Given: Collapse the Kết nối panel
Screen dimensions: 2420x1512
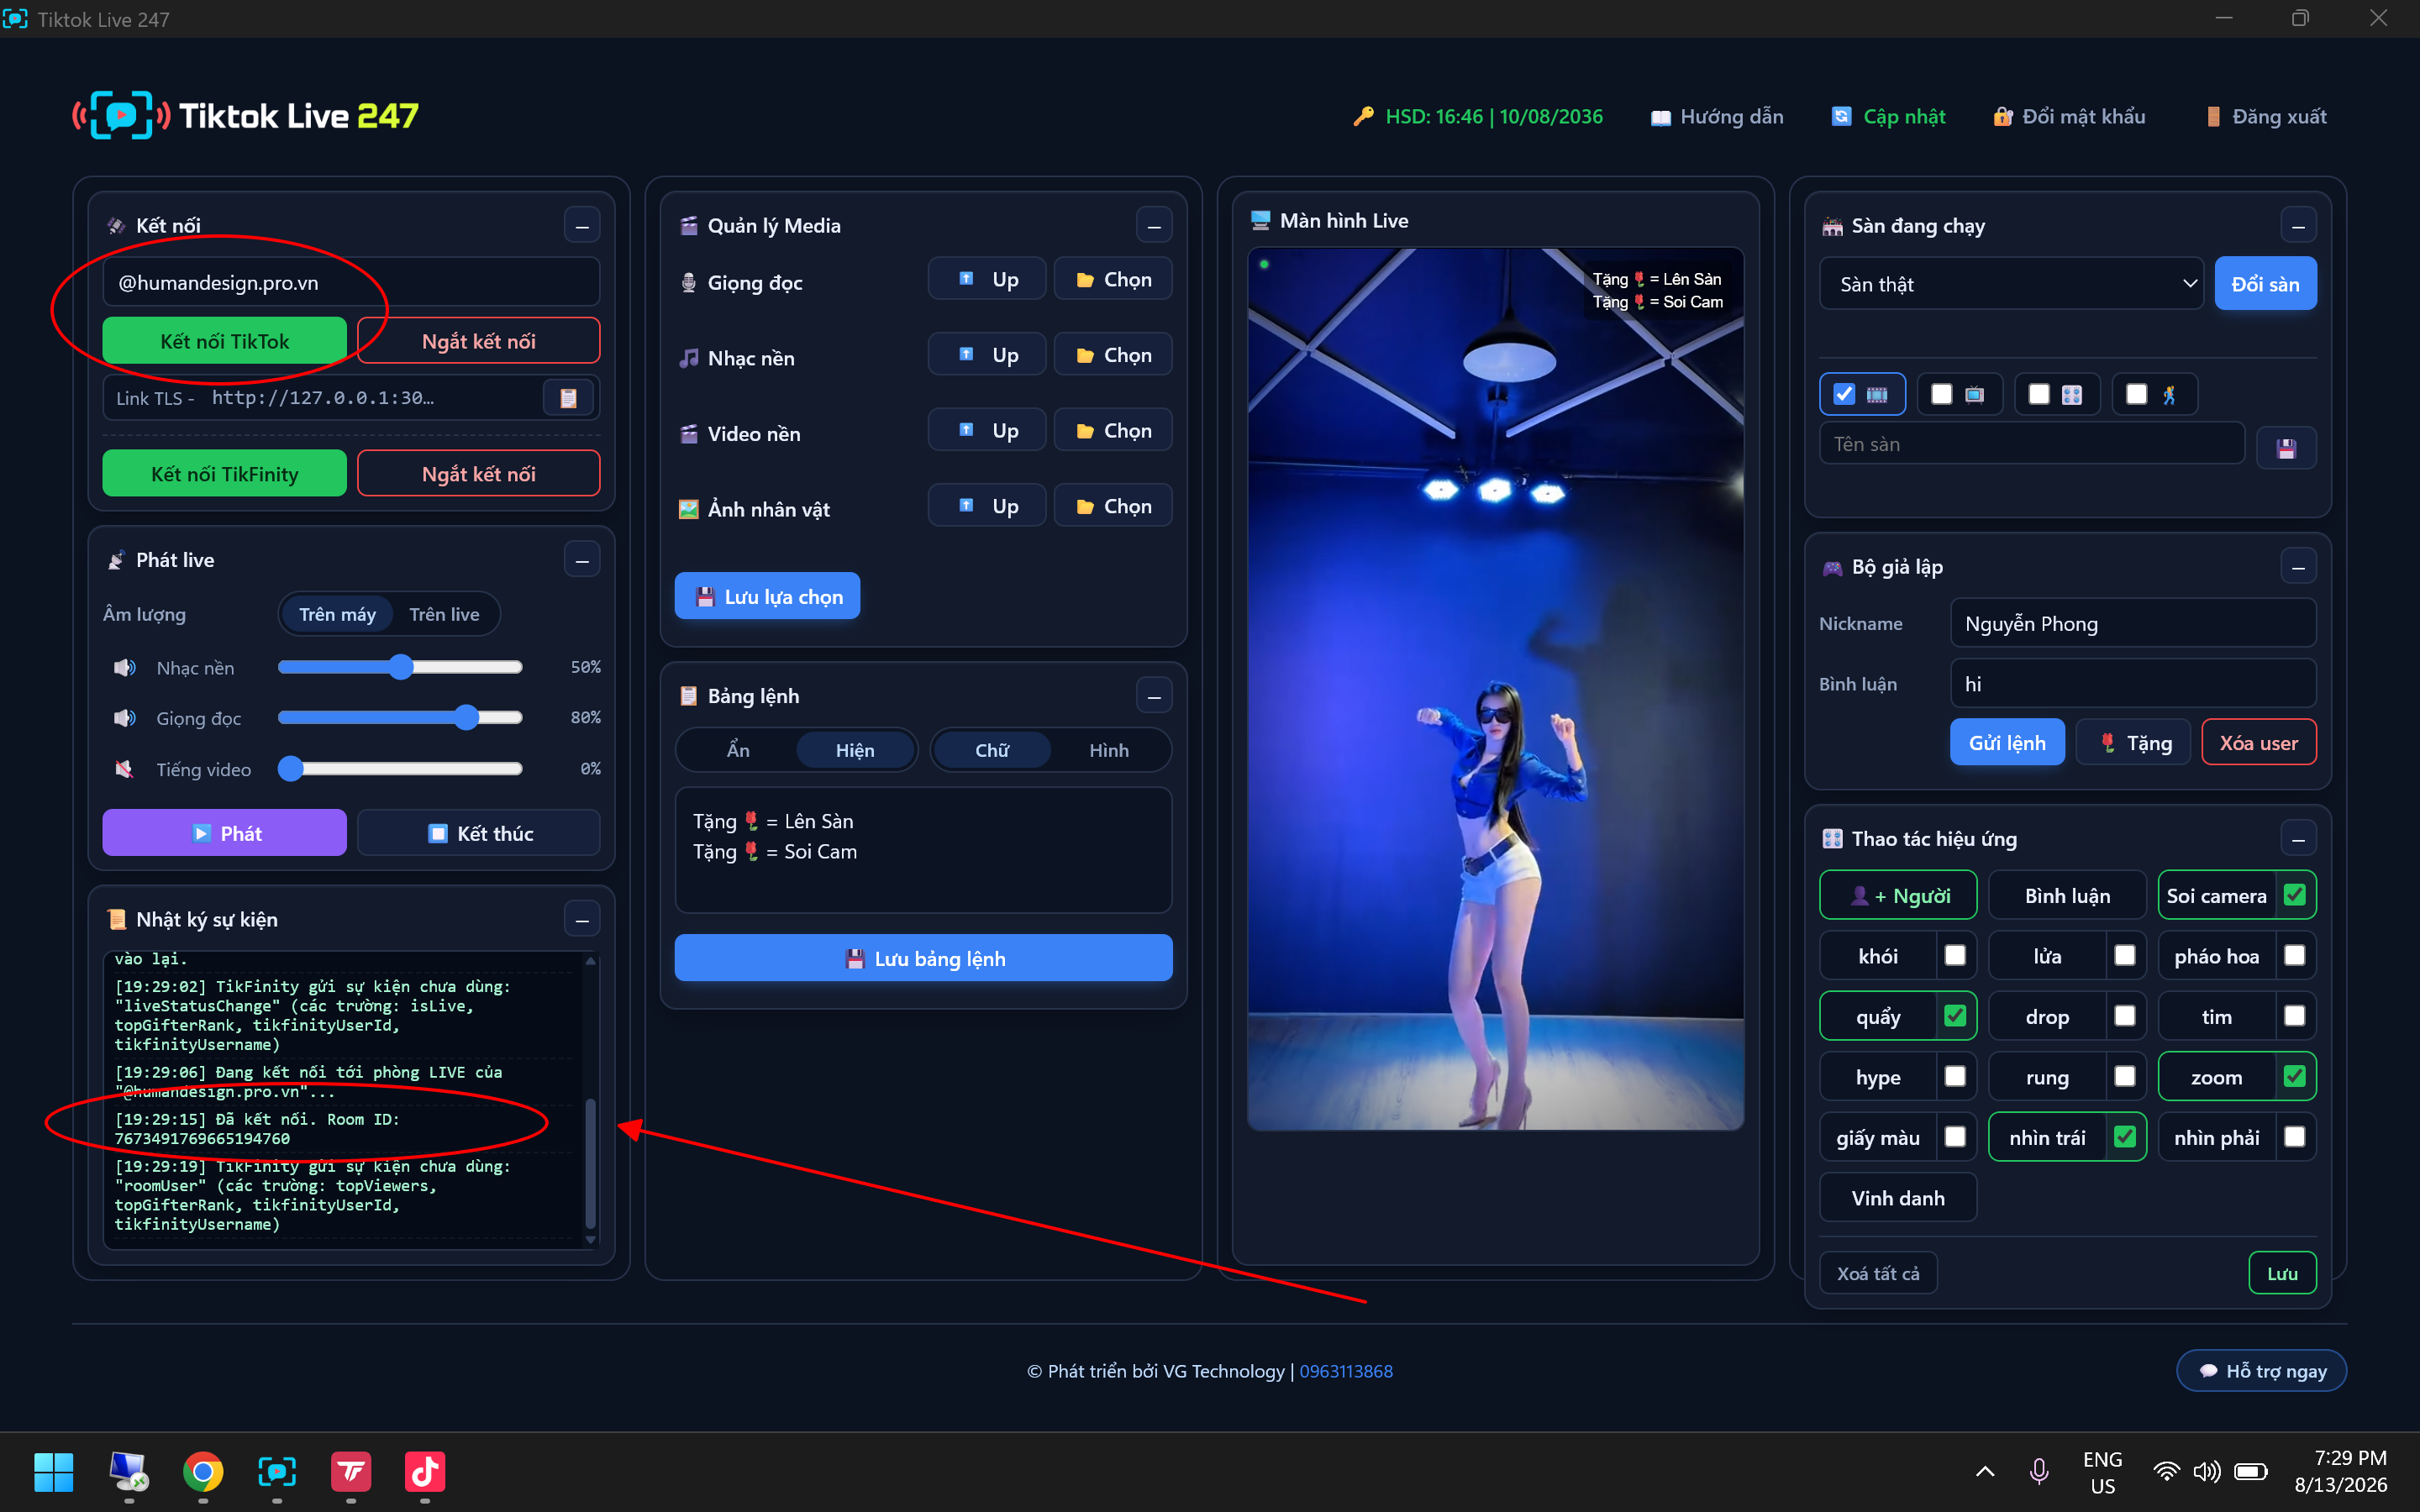Looking at the screenshot, I should pos(582,226).
